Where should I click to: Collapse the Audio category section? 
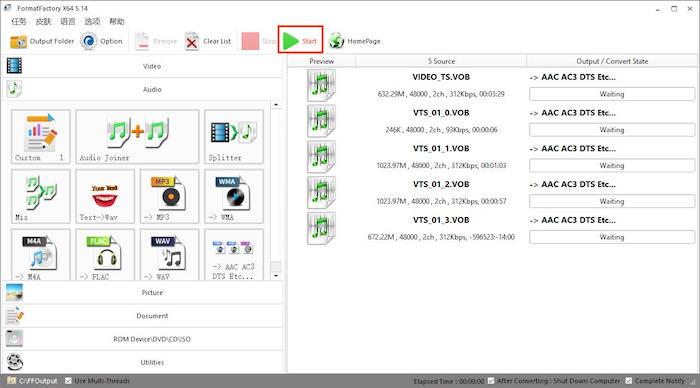tap(143, 89)
